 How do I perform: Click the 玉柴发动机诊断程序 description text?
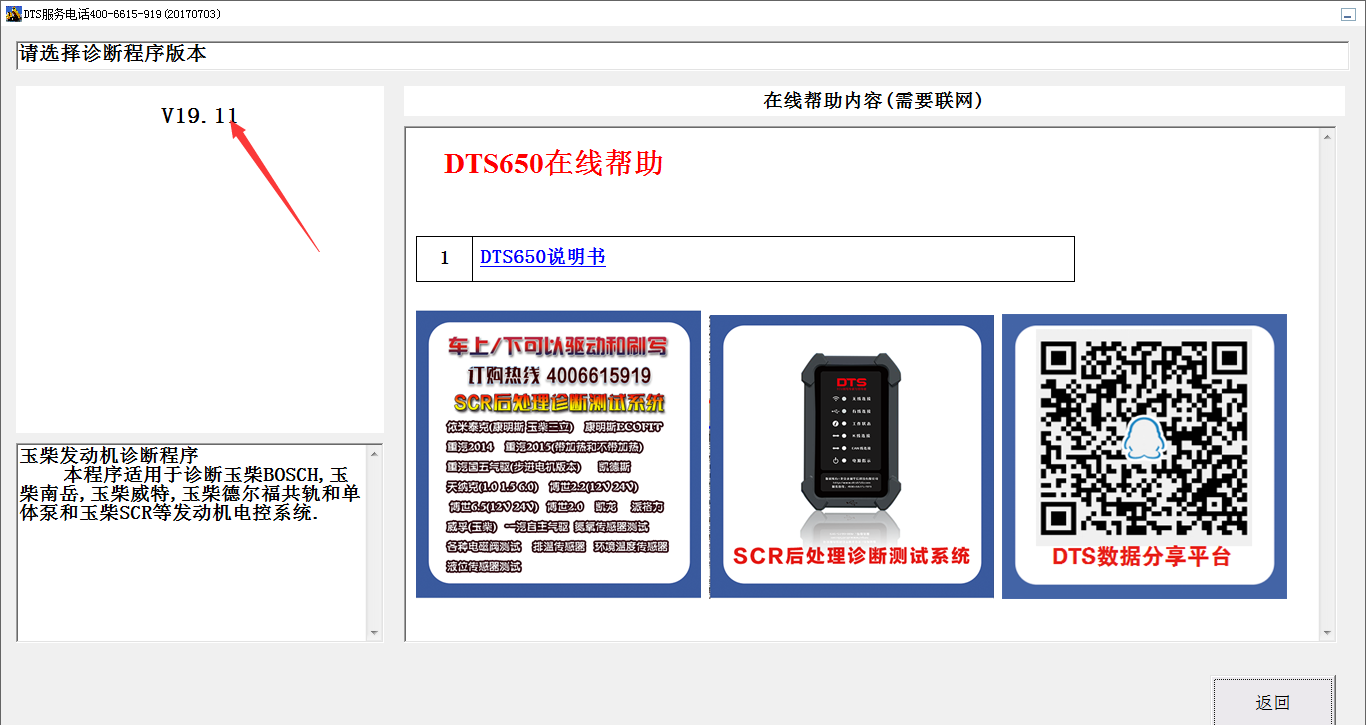click(190, 484)
